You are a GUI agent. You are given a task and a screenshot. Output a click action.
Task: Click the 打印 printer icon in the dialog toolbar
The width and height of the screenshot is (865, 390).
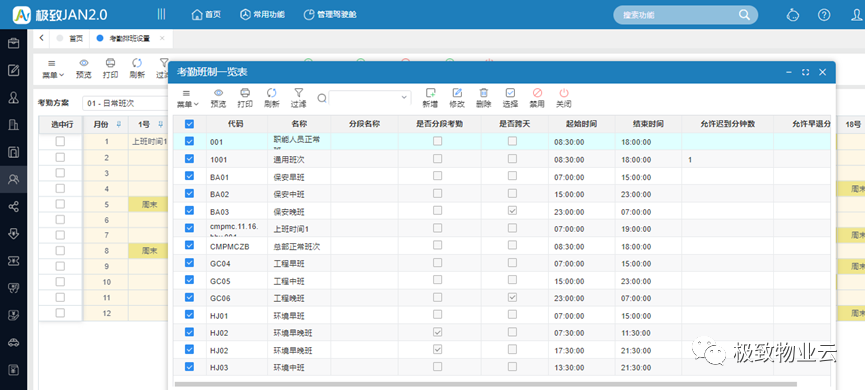pos(245,93)
